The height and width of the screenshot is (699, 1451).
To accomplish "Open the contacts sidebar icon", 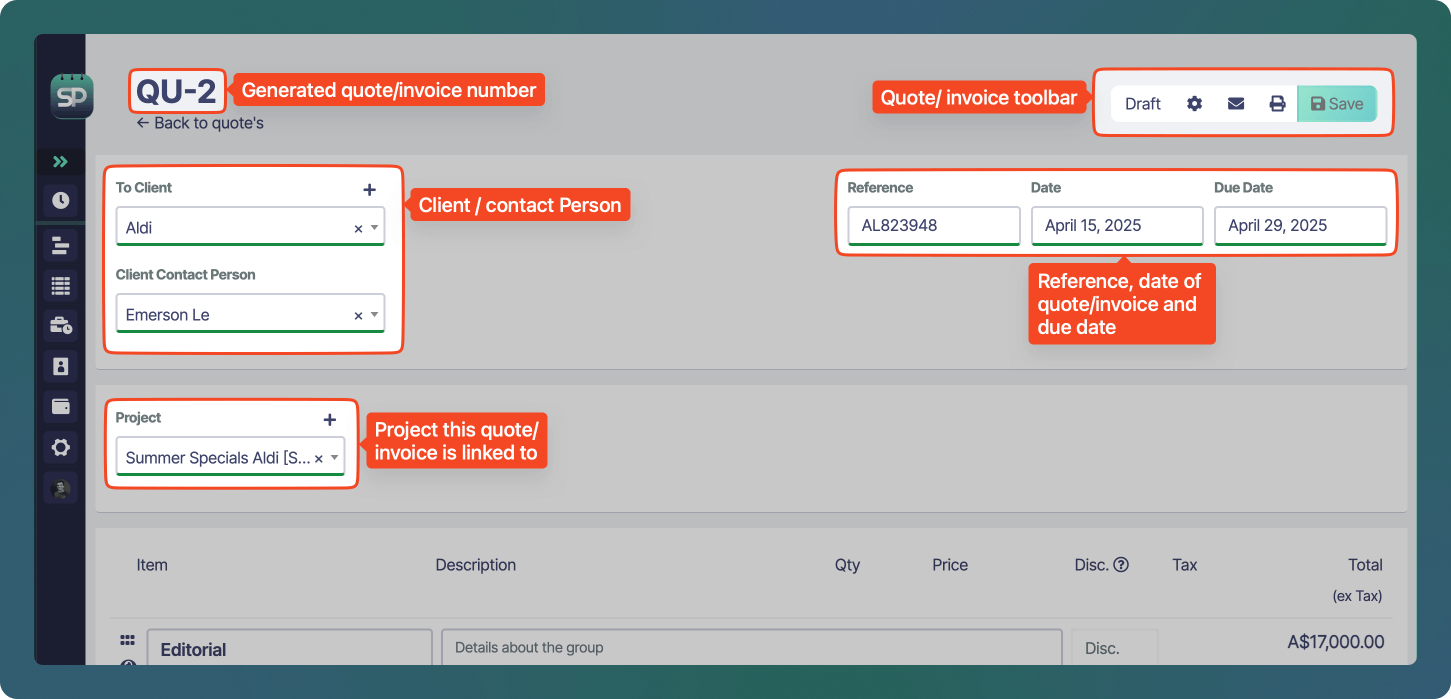I will pos(61,366).
